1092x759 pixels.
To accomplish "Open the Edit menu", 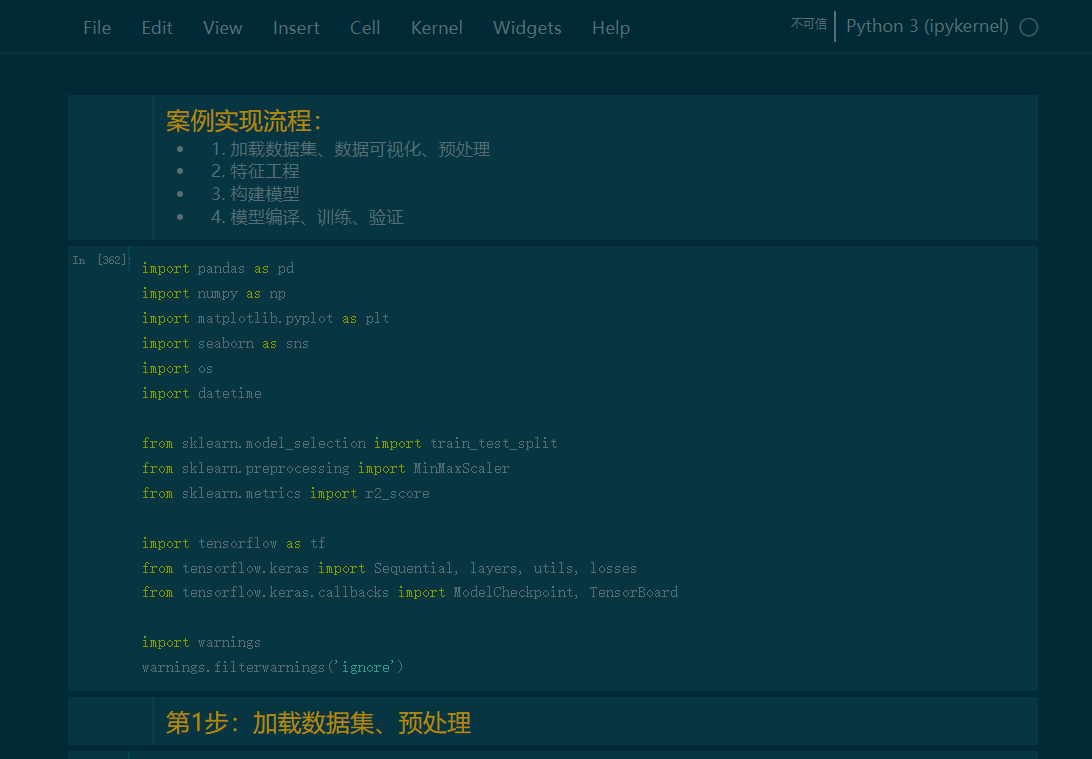I will pyautogui.click(x=157, y=28).
